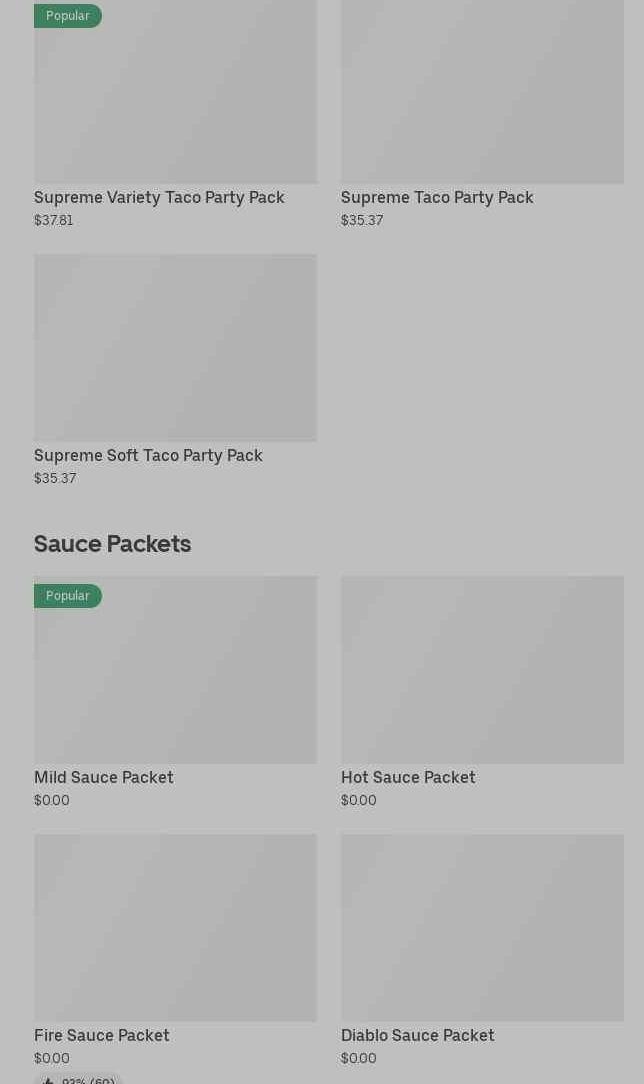
Task: Select the Diablo Sauce Packet name
Action: [x=418, y=1035]
